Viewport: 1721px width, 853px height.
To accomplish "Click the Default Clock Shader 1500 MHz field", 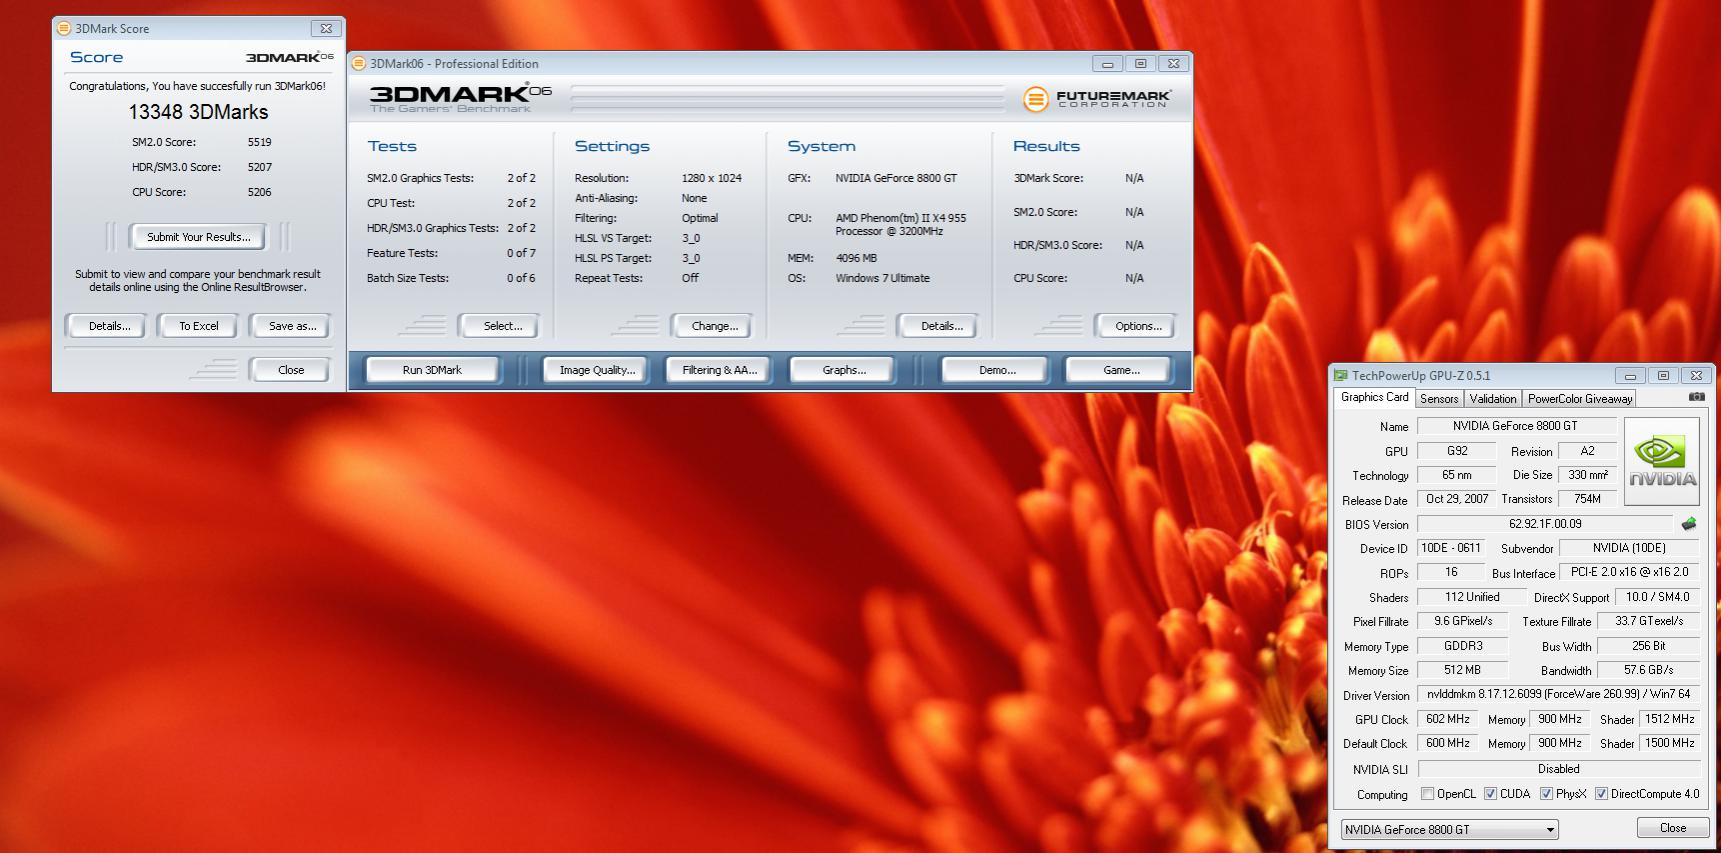I will coord(1669,743).
